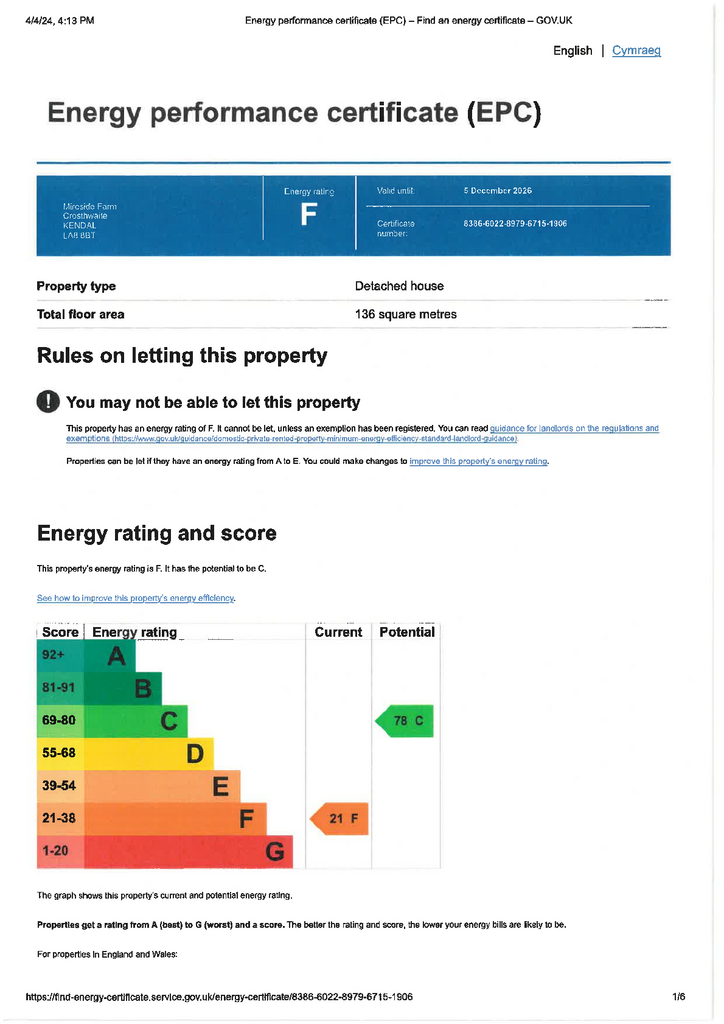Click the certificate number 8386-6022-8979-6715-1906

tap(515, 223)
